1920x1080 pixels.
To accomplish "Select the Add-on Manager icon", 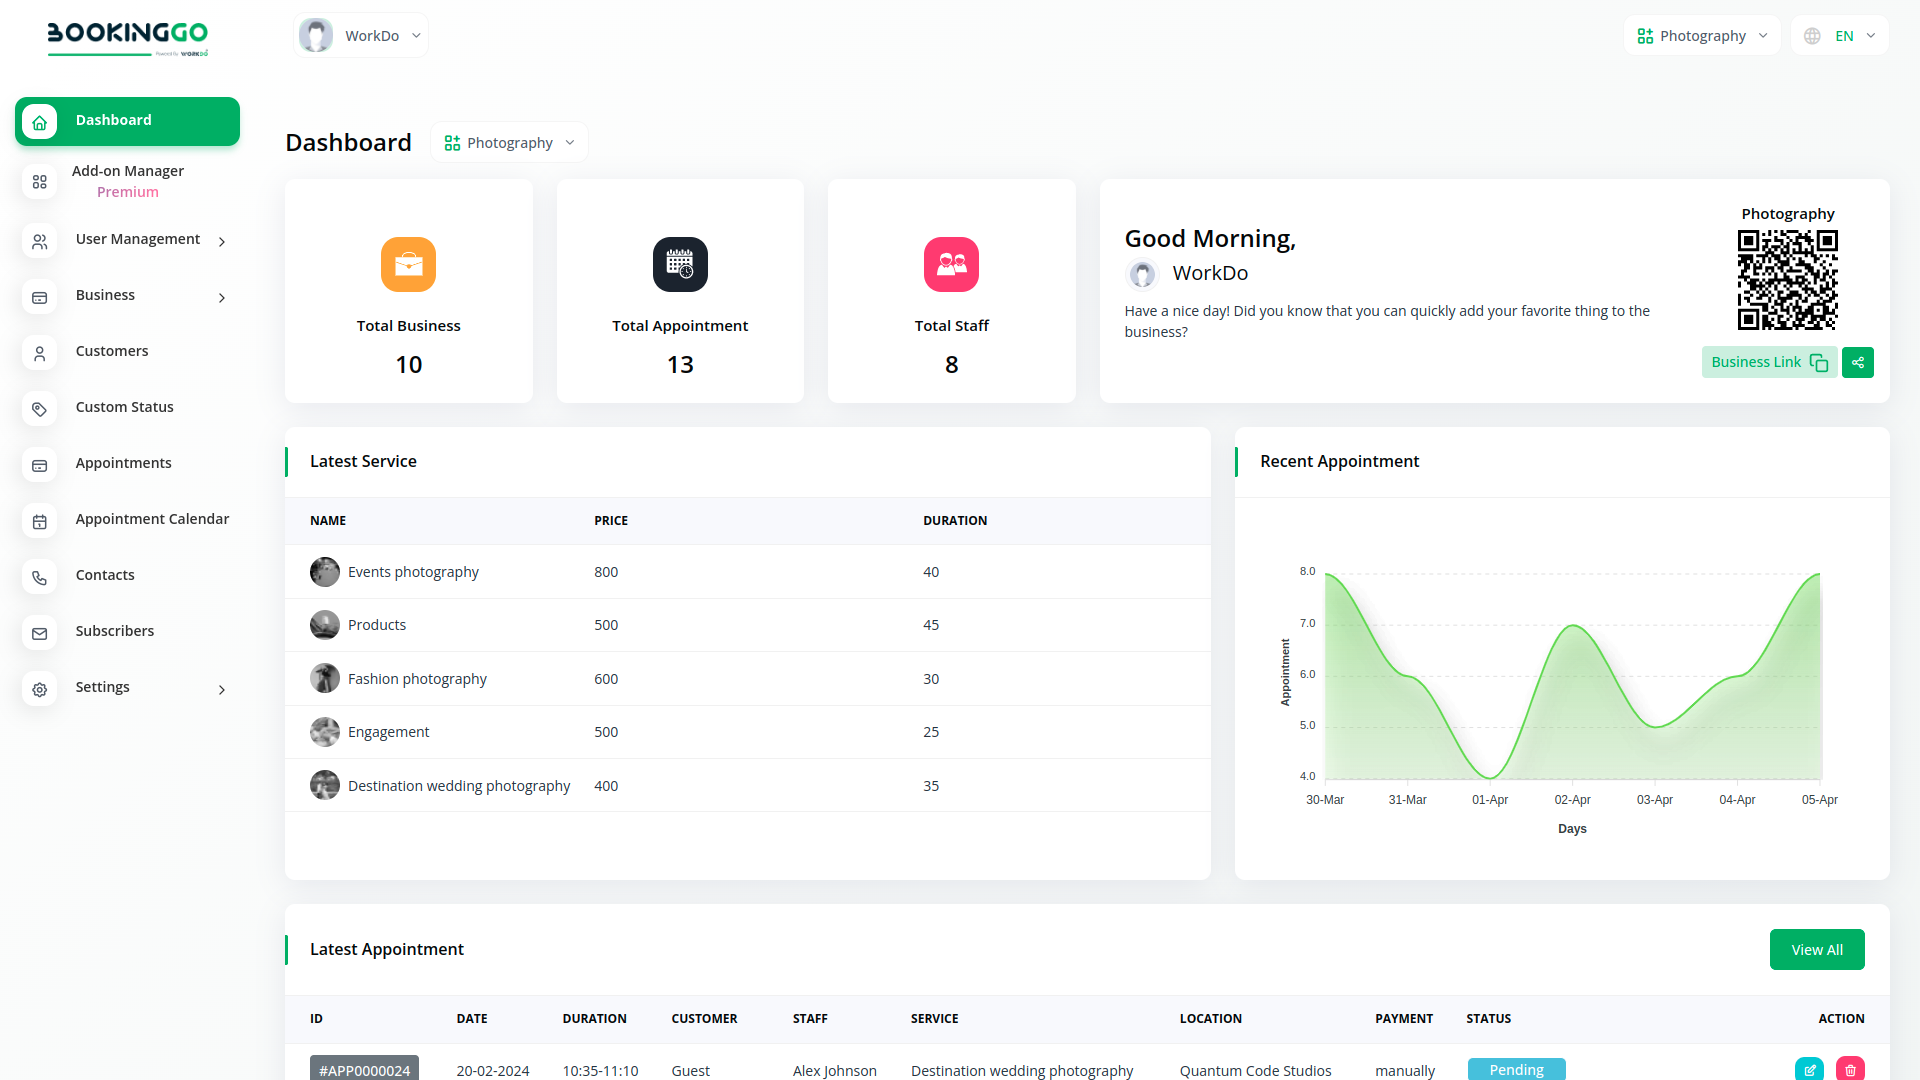I will point(39,182).
